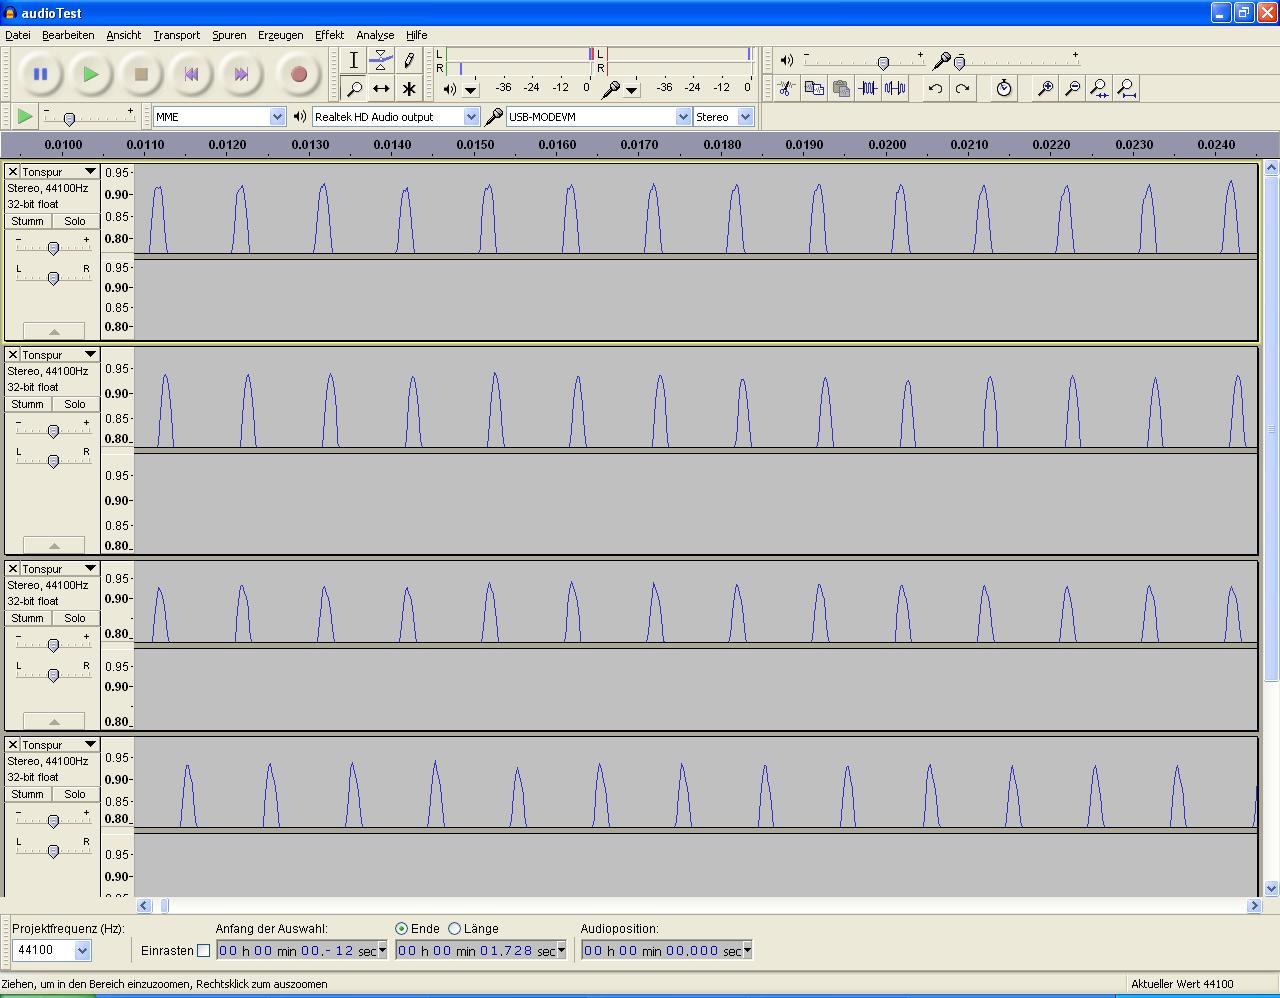The width and height of the screenshot is (1280, 998).
Task: Select the Länge radio button
Action: coord(455,929)
